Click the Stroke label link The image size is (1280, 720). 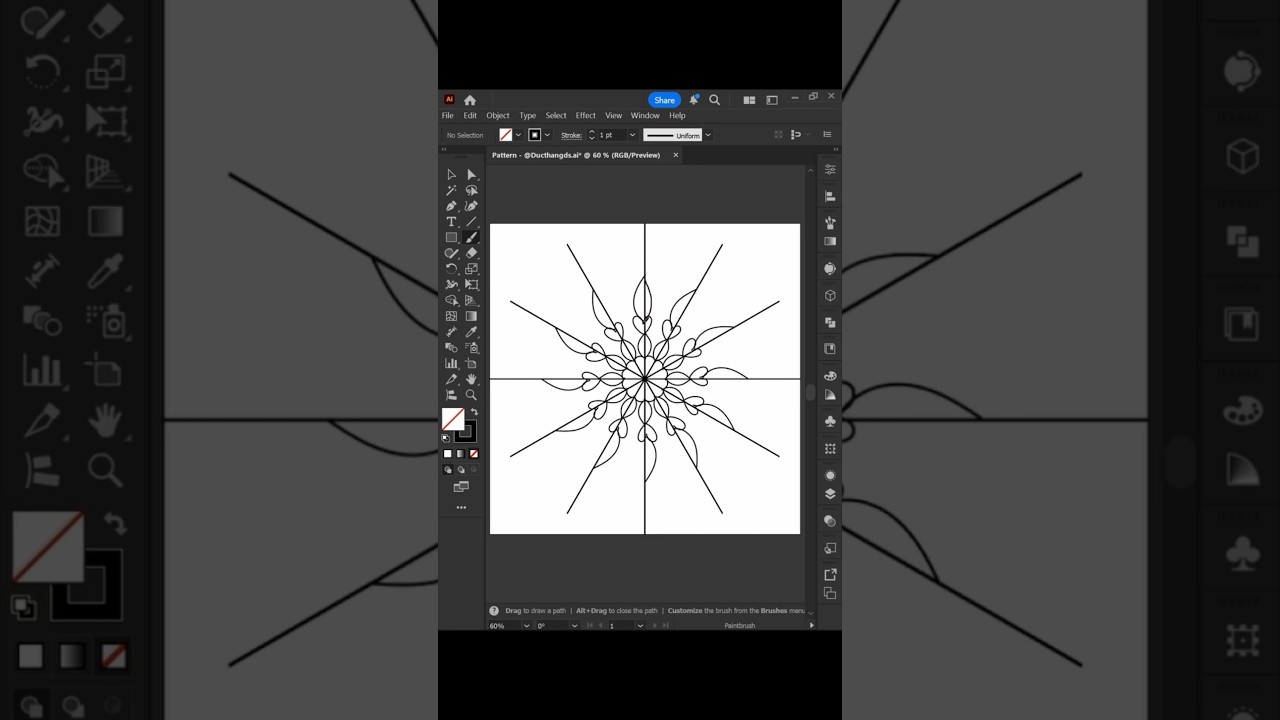coord(571,135)
